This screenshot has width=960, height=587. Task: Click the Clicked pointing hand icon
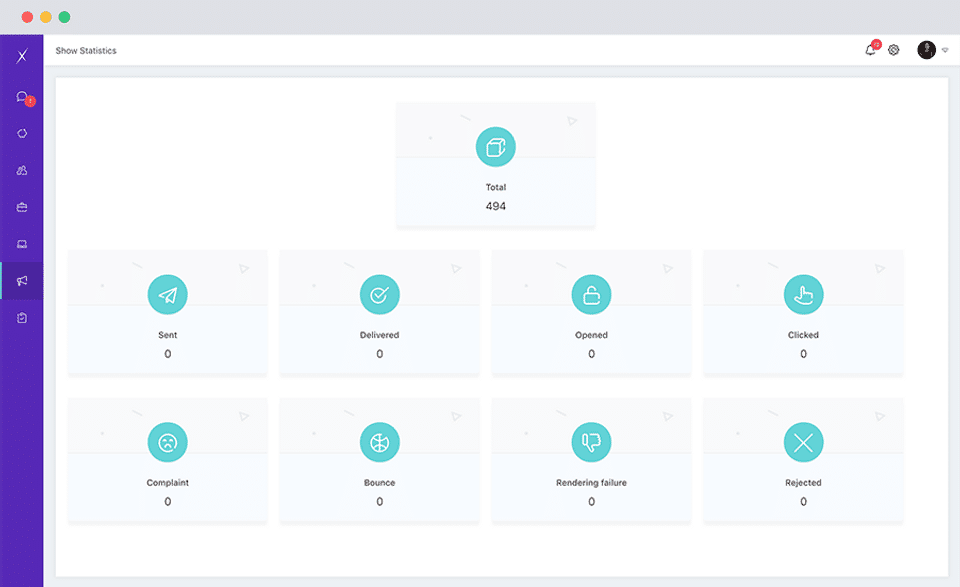point(803,294)
